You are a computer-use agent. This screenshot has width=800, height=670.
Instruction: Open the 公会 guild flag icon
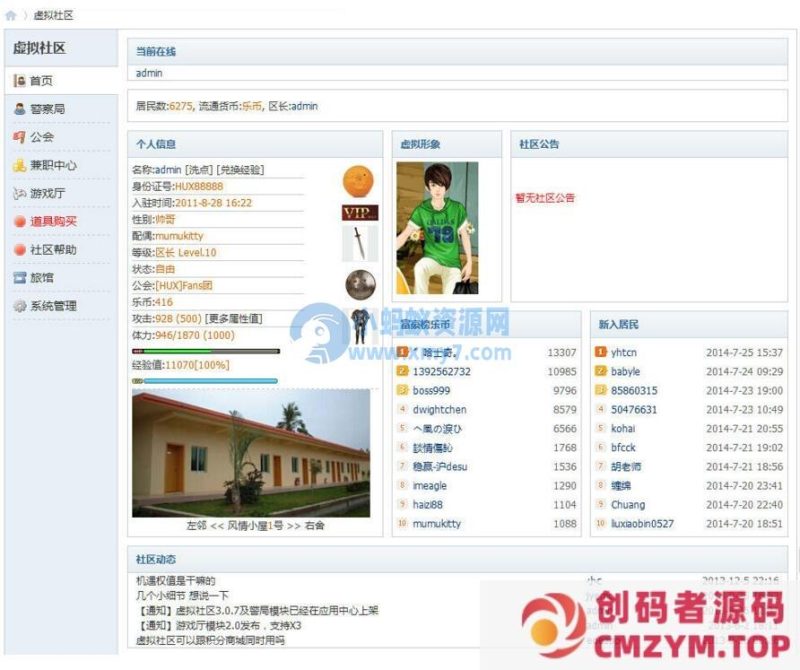click(19, 137)
